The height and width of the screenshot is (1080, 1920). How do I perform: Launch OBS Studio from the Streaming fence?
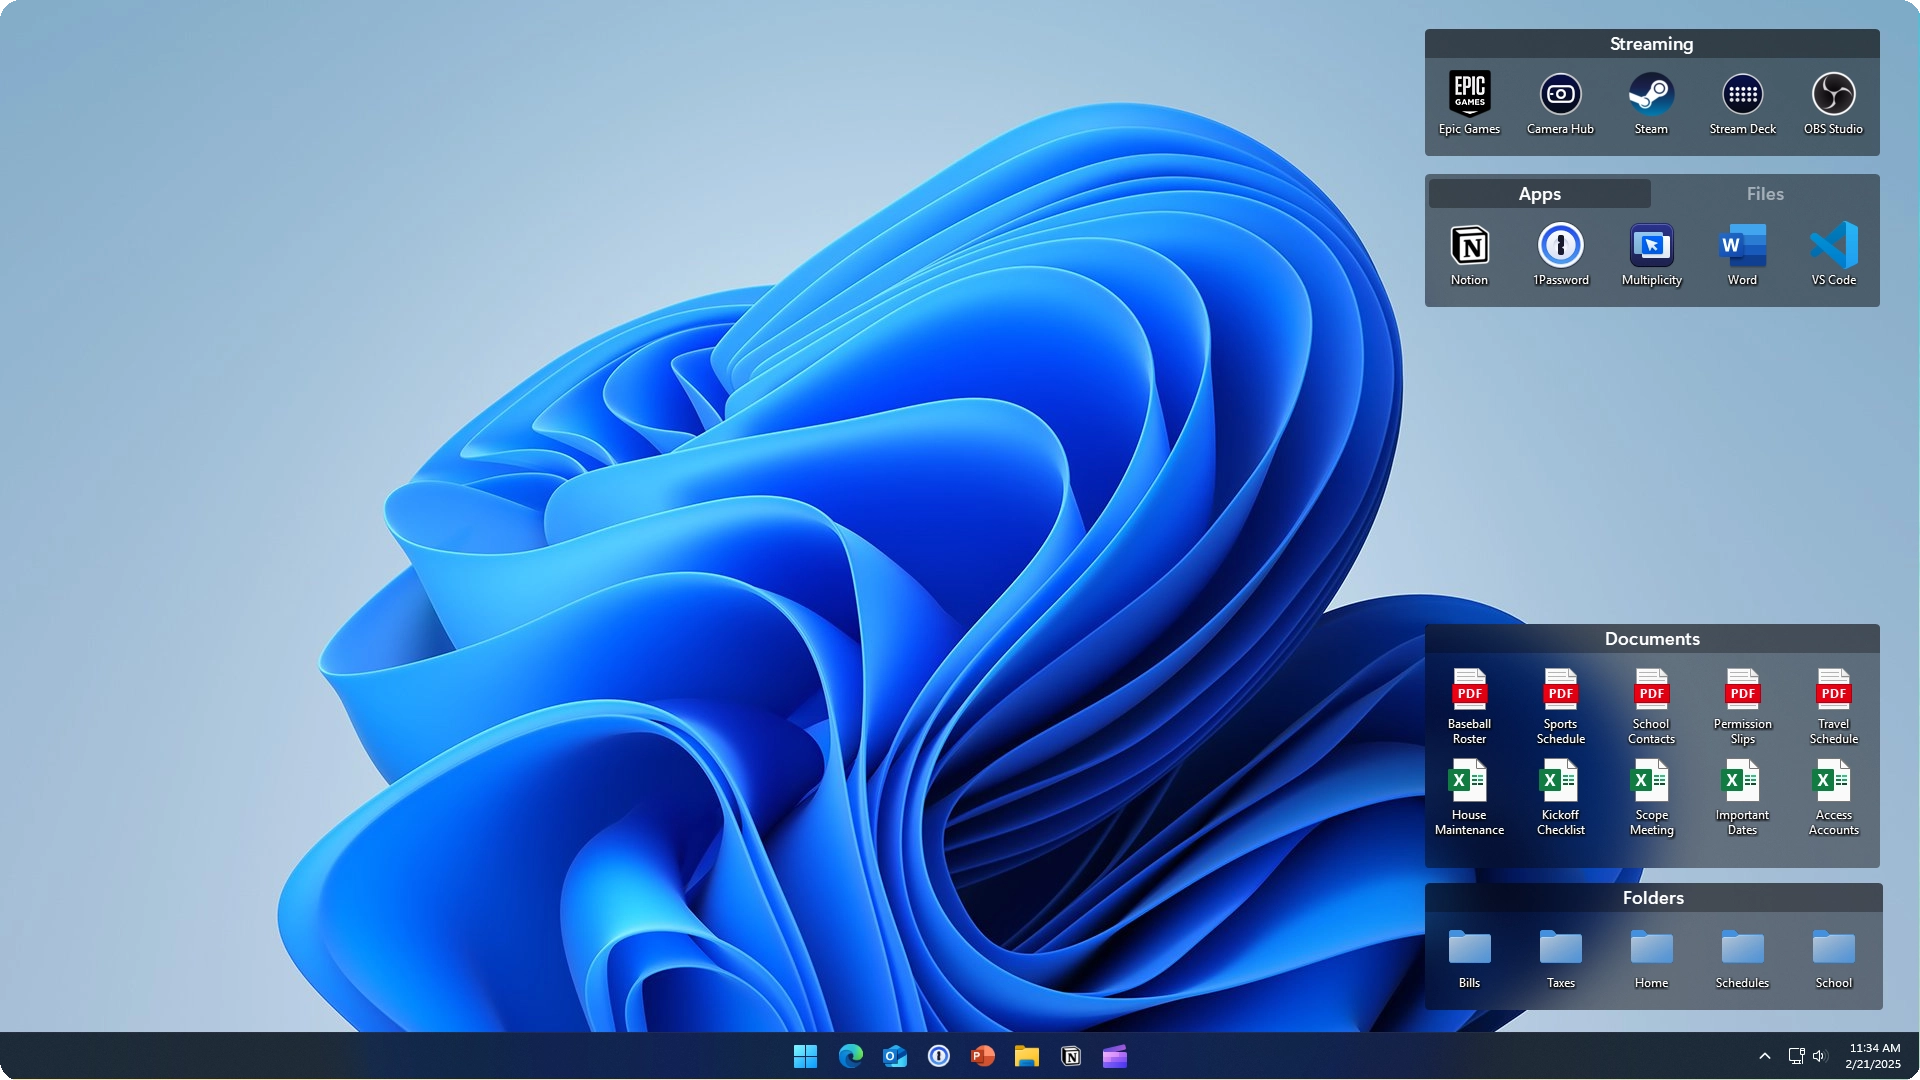click(1833, 95)
